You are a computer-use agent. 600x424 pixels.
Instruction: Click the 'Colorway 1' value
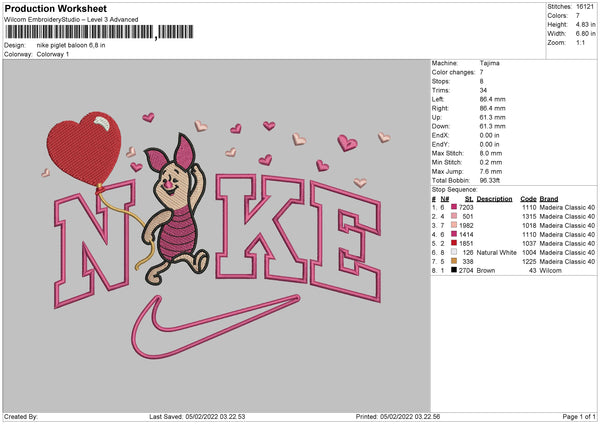tap(53, 54)
